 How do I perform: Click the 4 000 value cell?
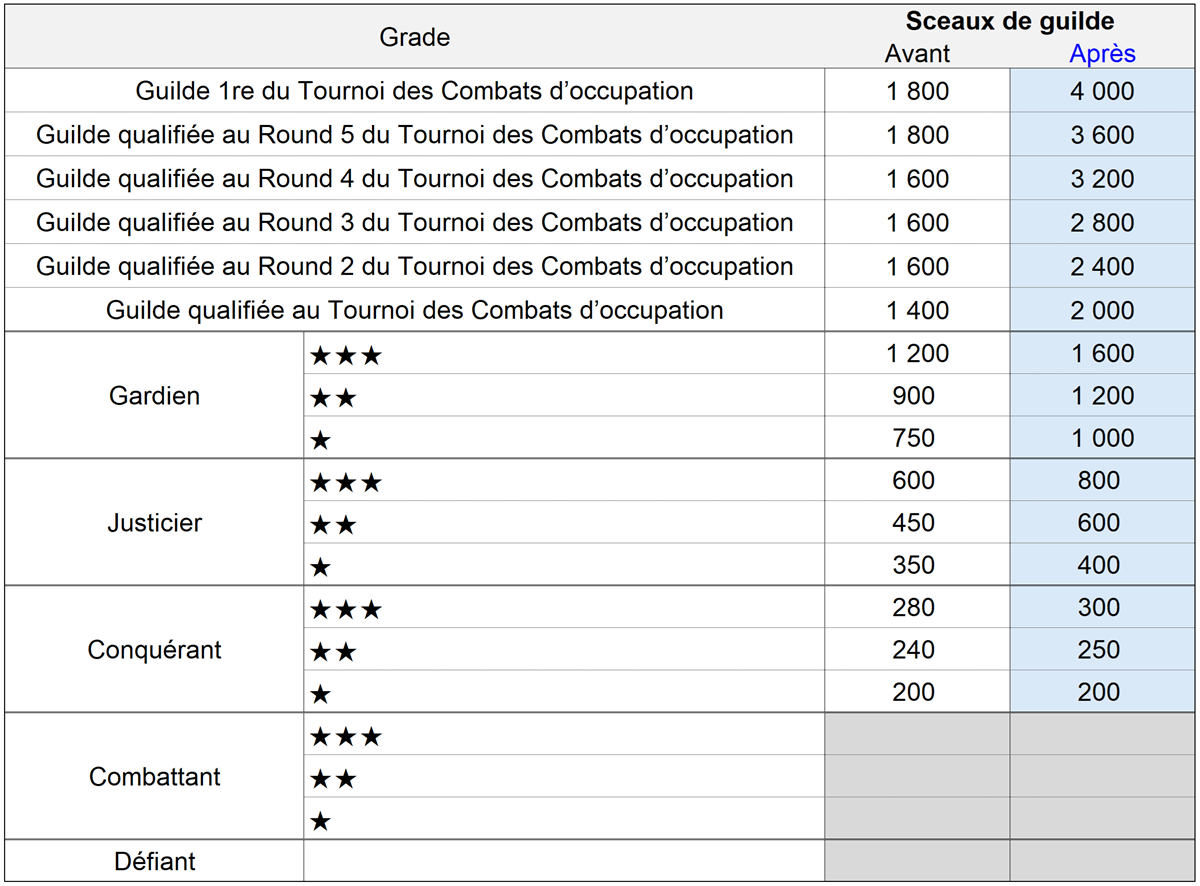click(x=1102, y=91)
